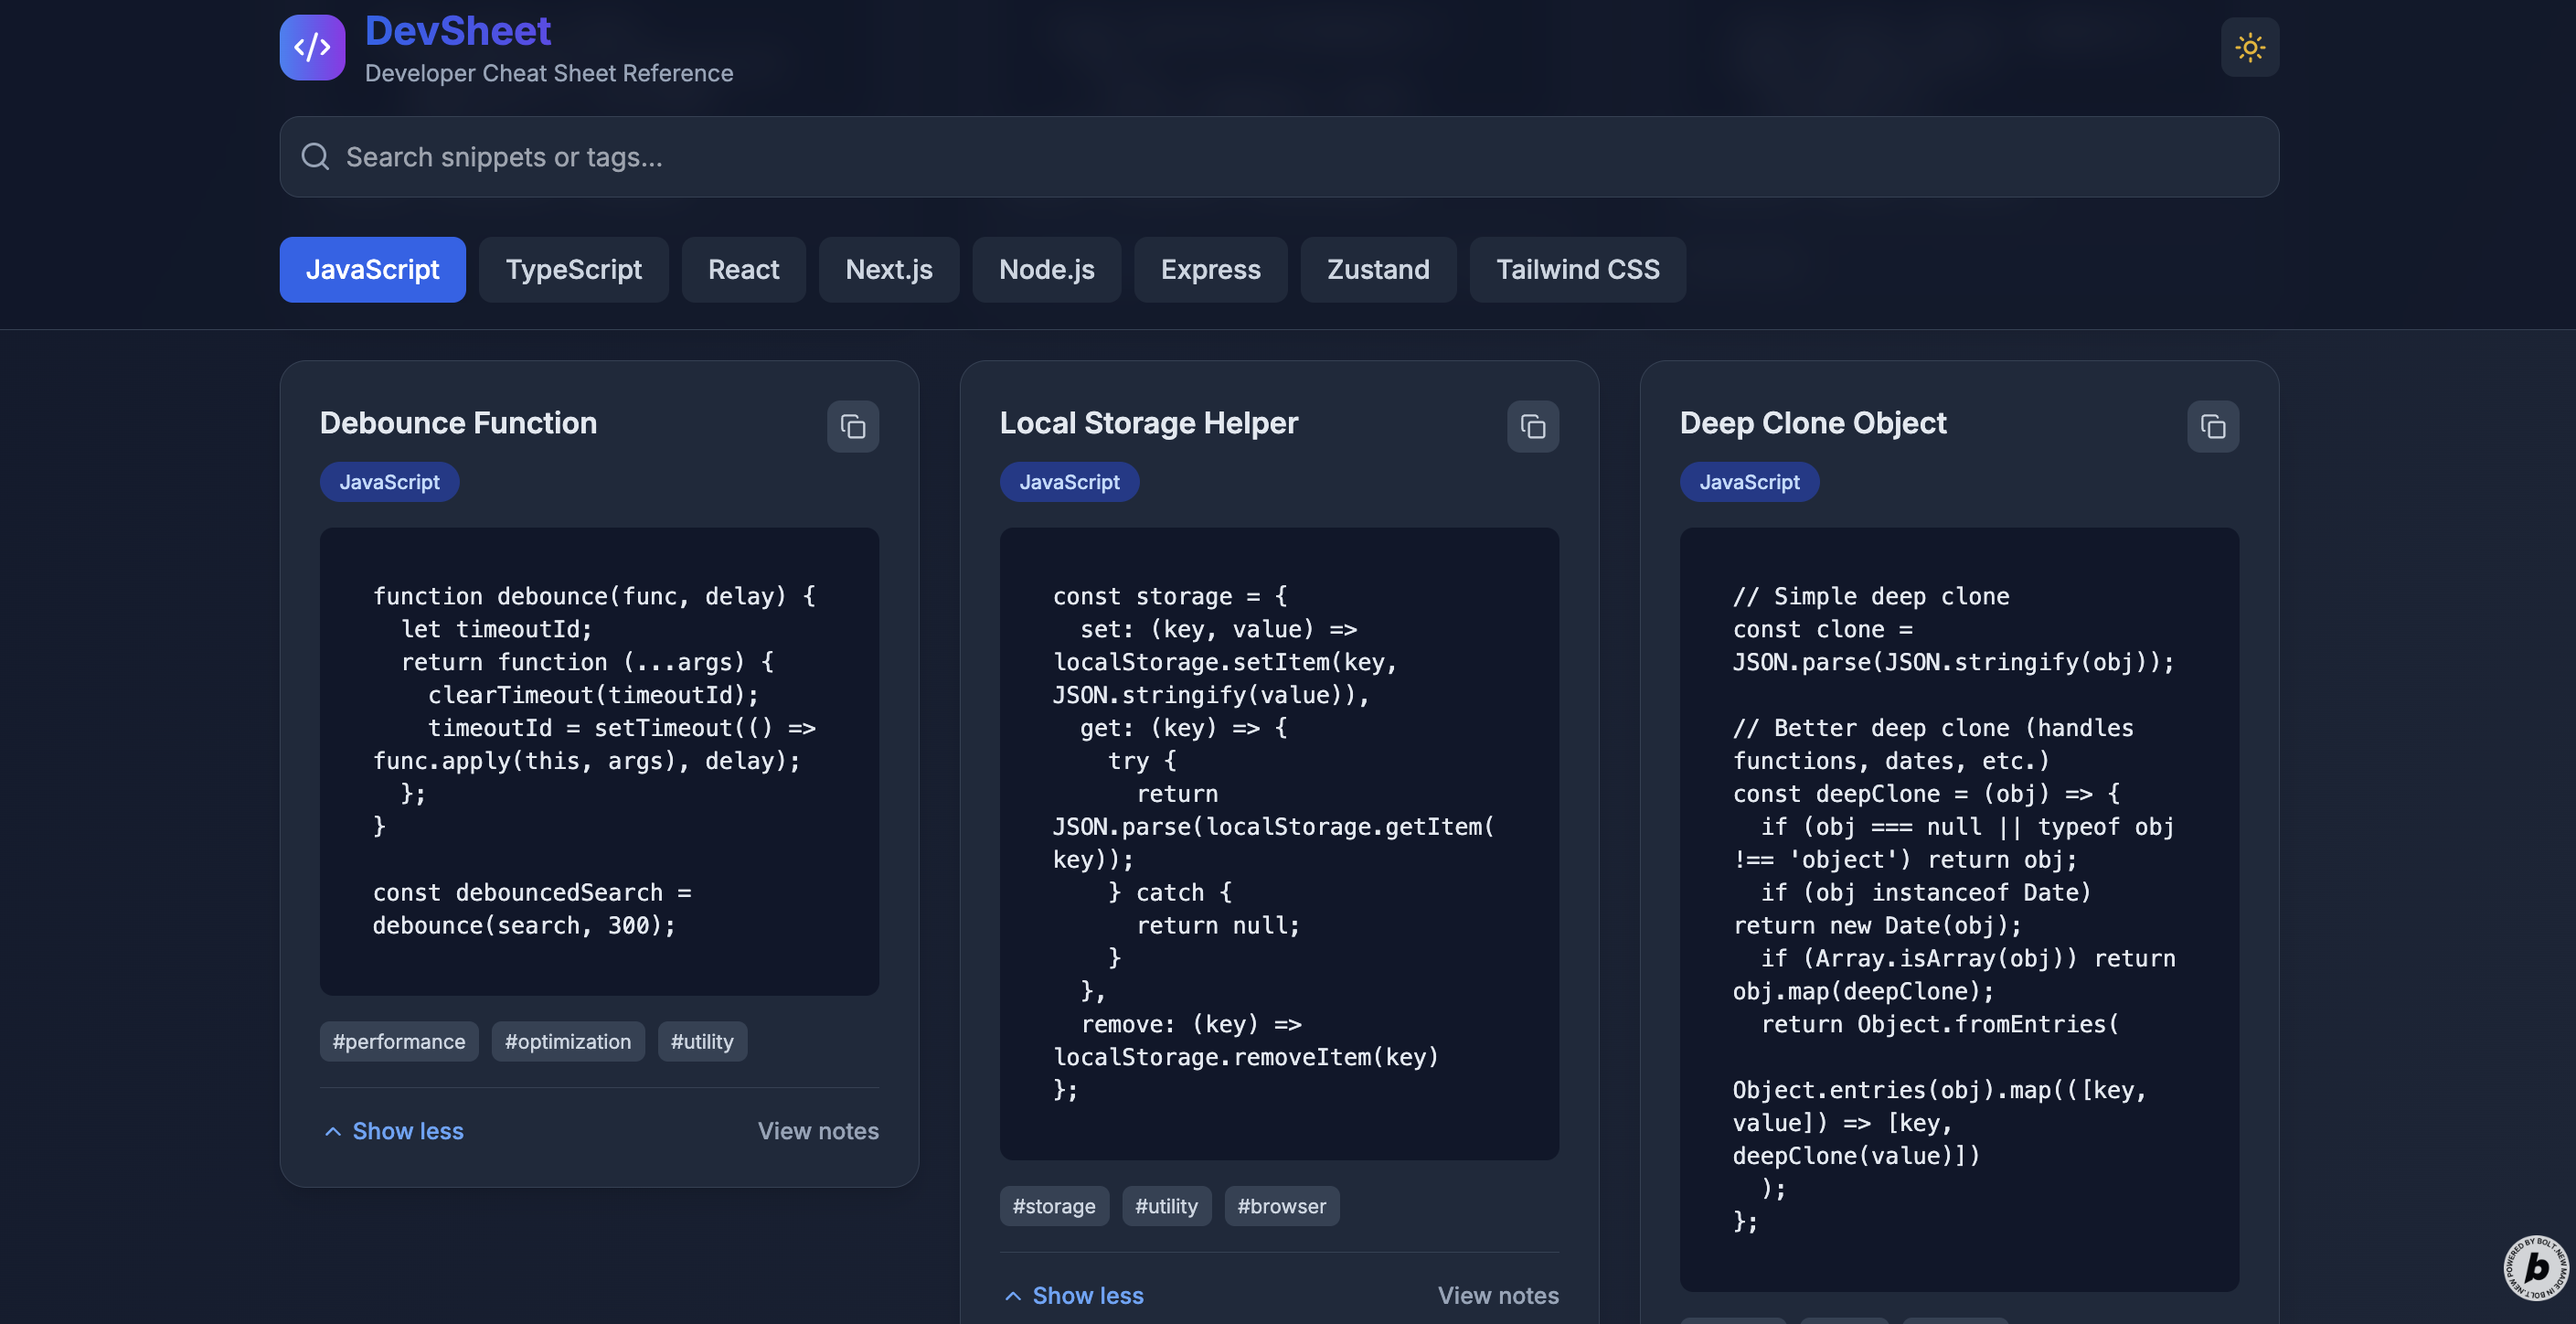Open the Zustand tab

click(x=1377, y=270)
